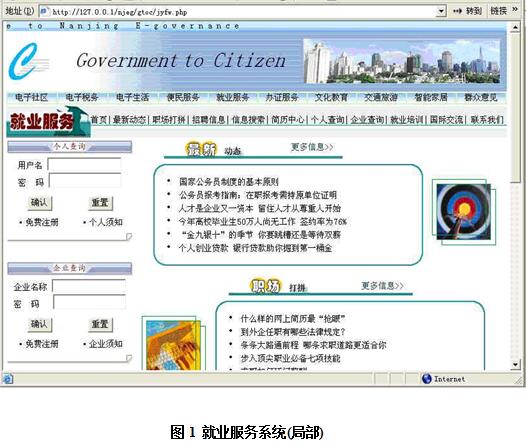This screenshot has width=526, height=446.
Task: Click 确认 button under 个人查询
Action: (40, 203)
